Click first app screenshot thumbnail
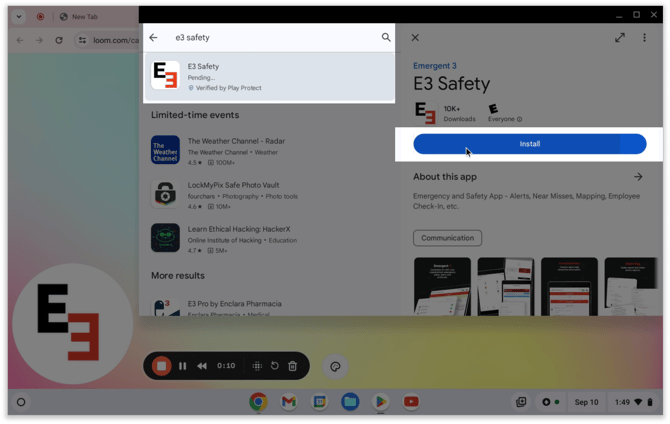The width and height of the screenshot is (670, 424). [x=442, y=286]
